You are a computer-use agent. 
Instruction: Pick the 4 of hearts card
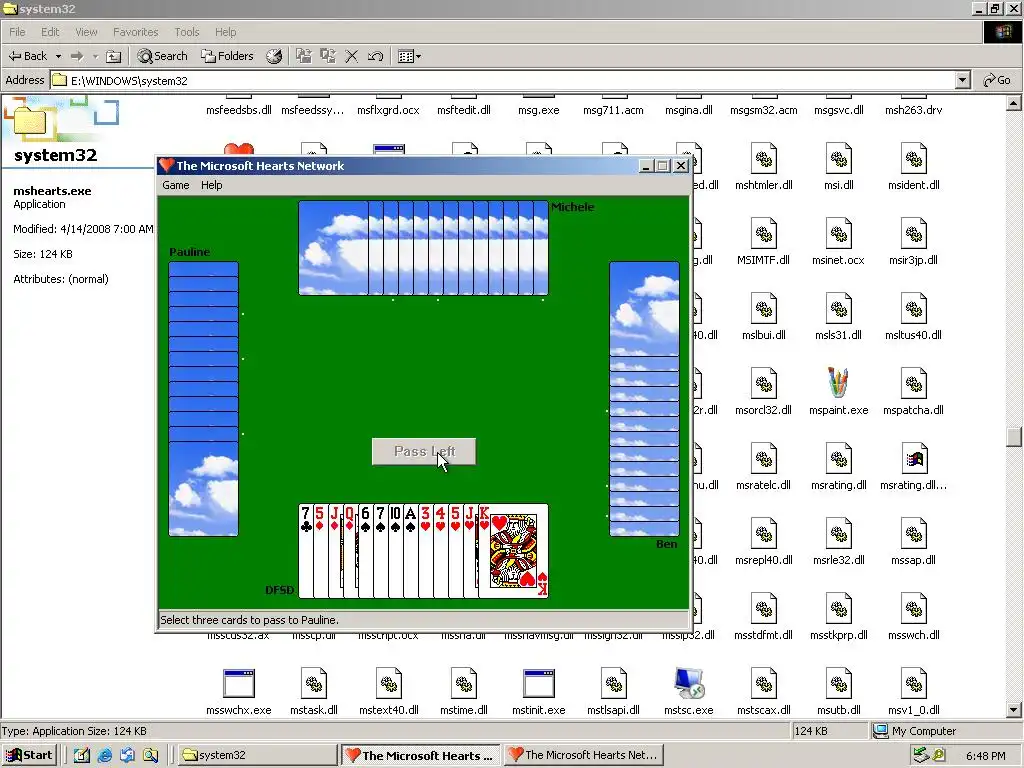pos(441,551)
